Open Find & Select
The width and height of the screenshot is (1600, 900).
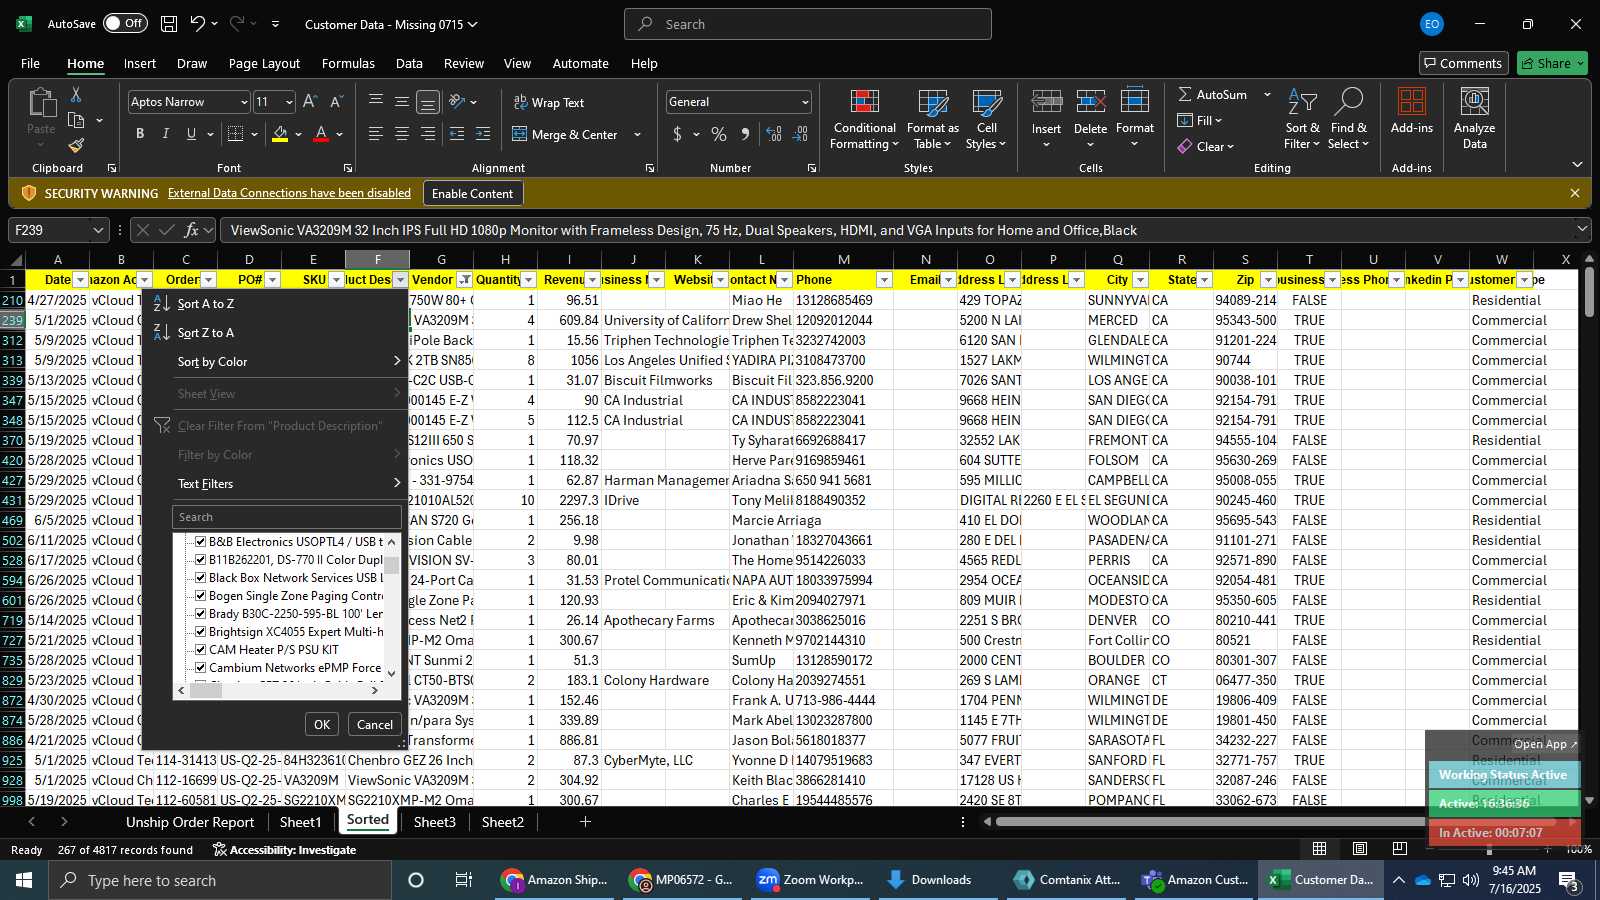tap(1349, 119)
